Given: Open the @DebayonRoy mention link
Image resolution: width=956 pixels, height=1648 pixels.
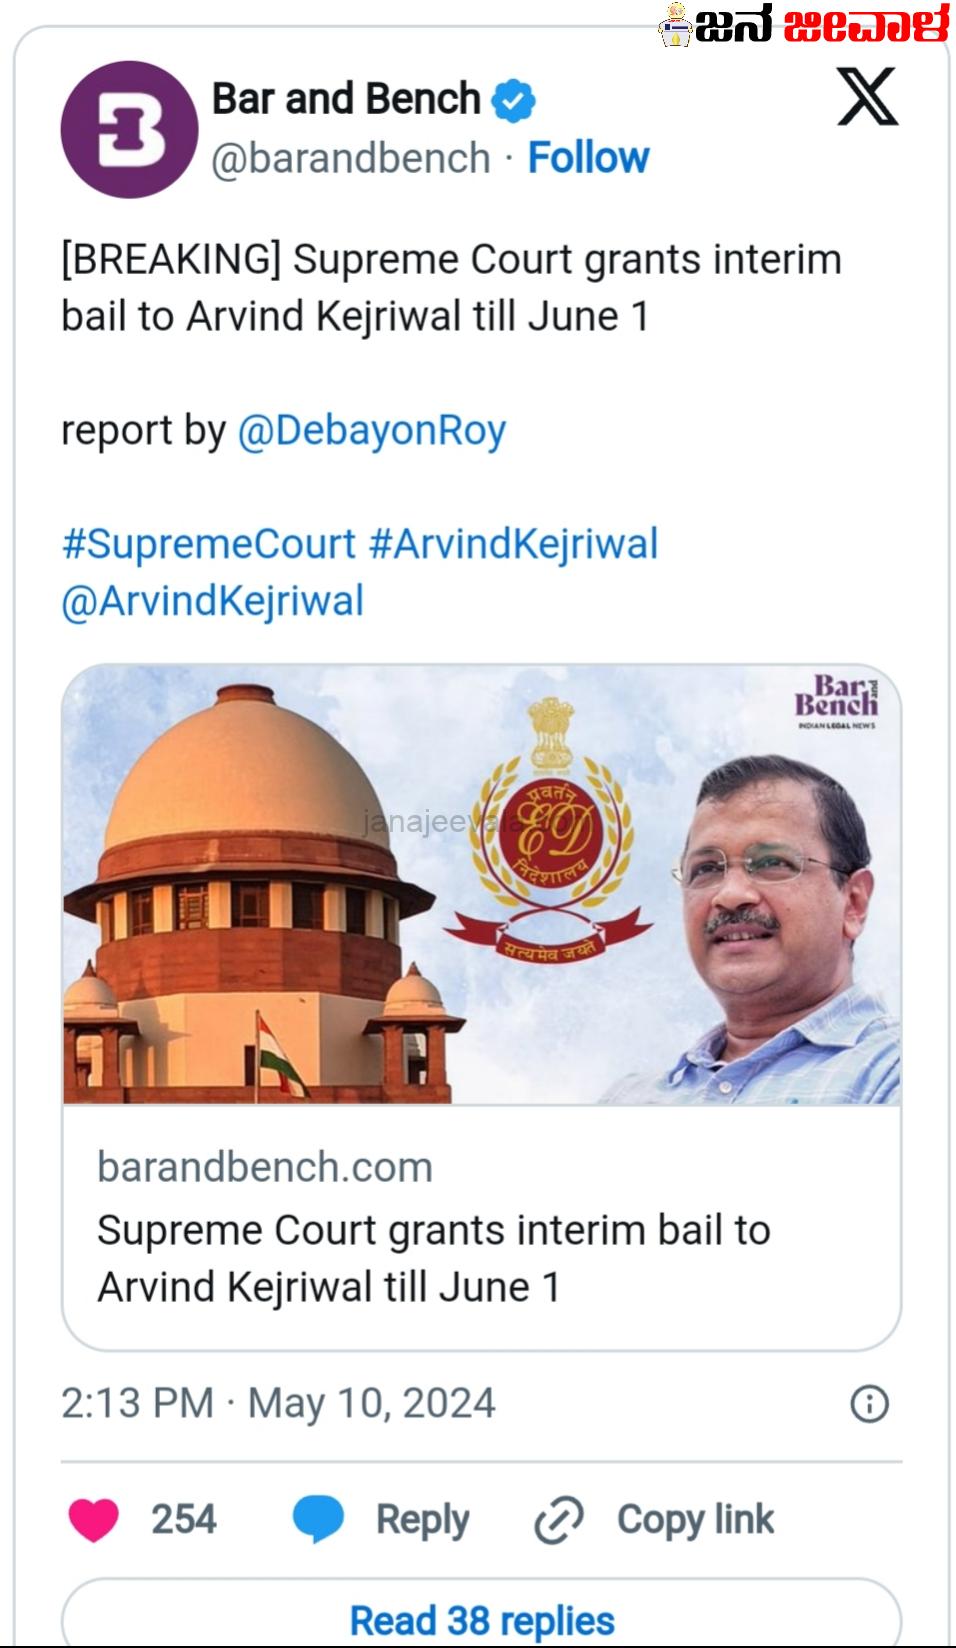Looking at the screenshot, I should (x=371, y=431).
